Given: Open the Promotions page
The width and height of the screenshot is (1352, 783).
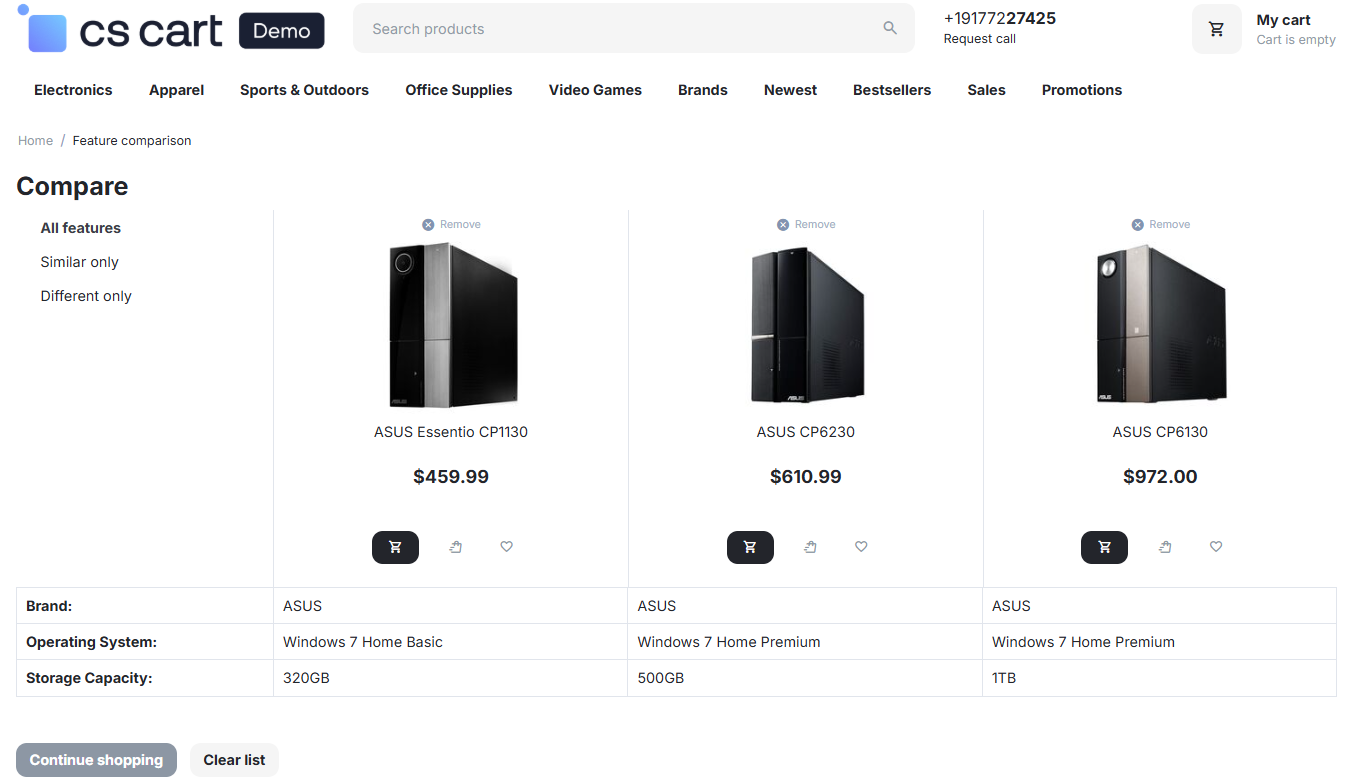Looking at the screenshot, I should tap(1082, 90).
